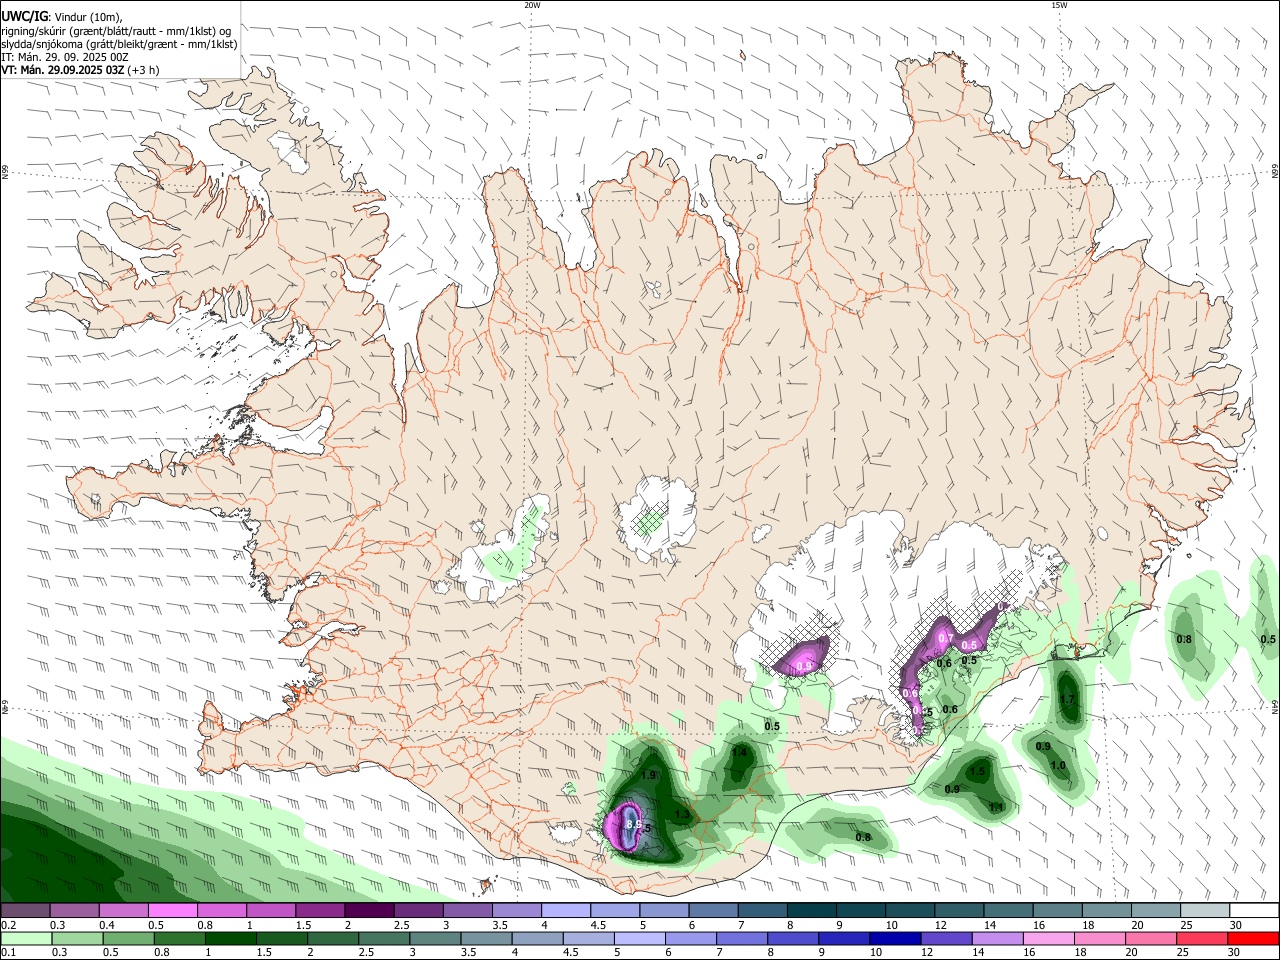Click the UWC/IG title in the header
Image resolution: width=1280 pixels, height=960 pixels.
pos(24,16)
